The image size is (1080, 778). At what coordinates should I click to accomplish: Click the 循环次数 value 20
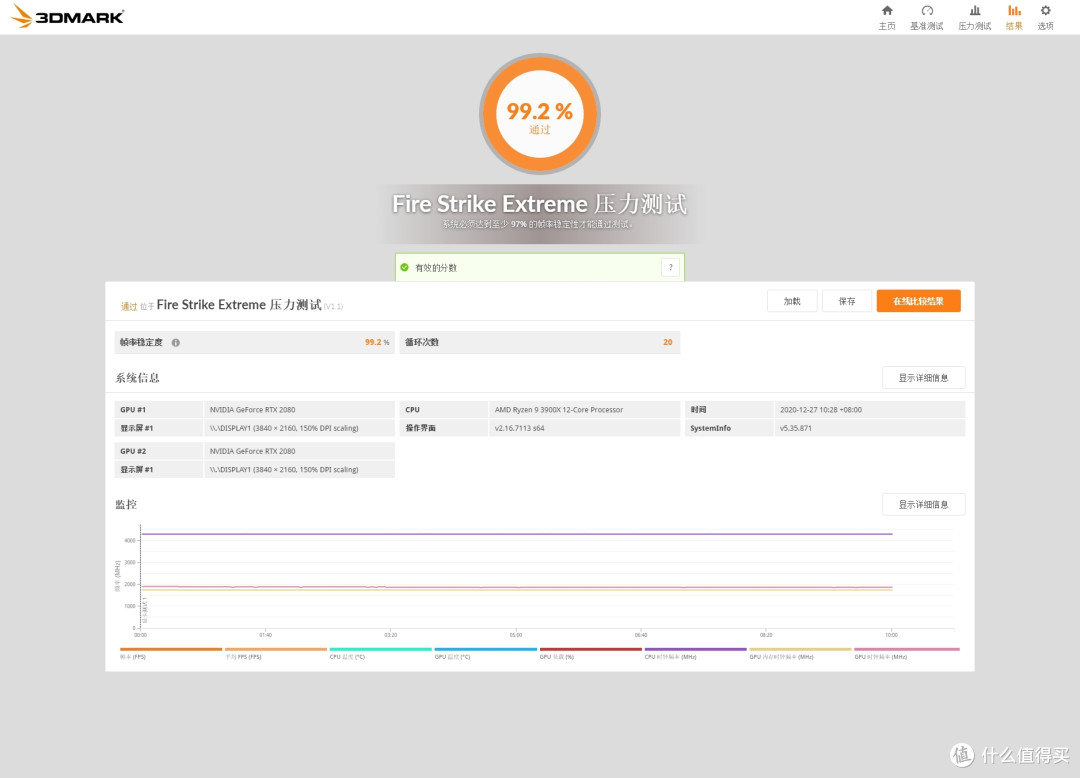(667, 342)
